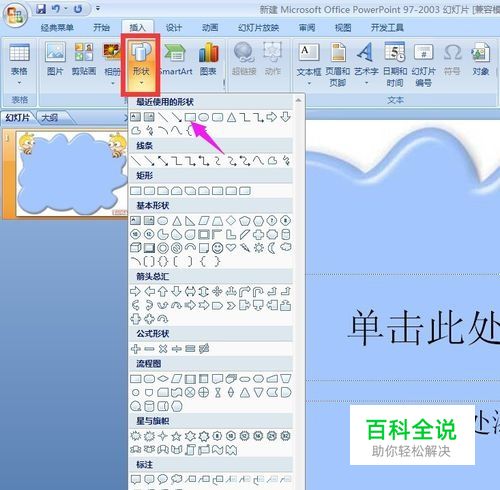Choose U-Turn Arrow in 箭头总汇

coord(258,292)
